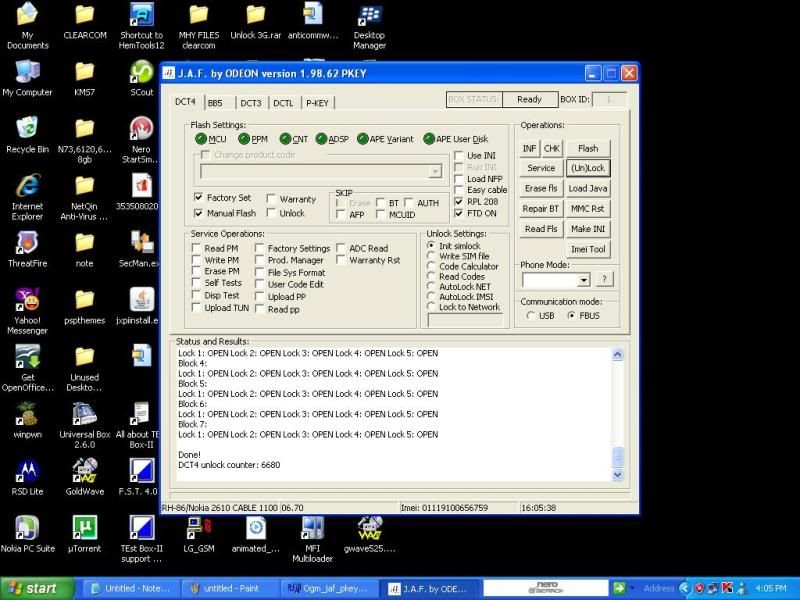This screenshot has width=800, height=600.
Task: Launch Yahoo! Messenger shortcut
Action: tap(28, 311)
